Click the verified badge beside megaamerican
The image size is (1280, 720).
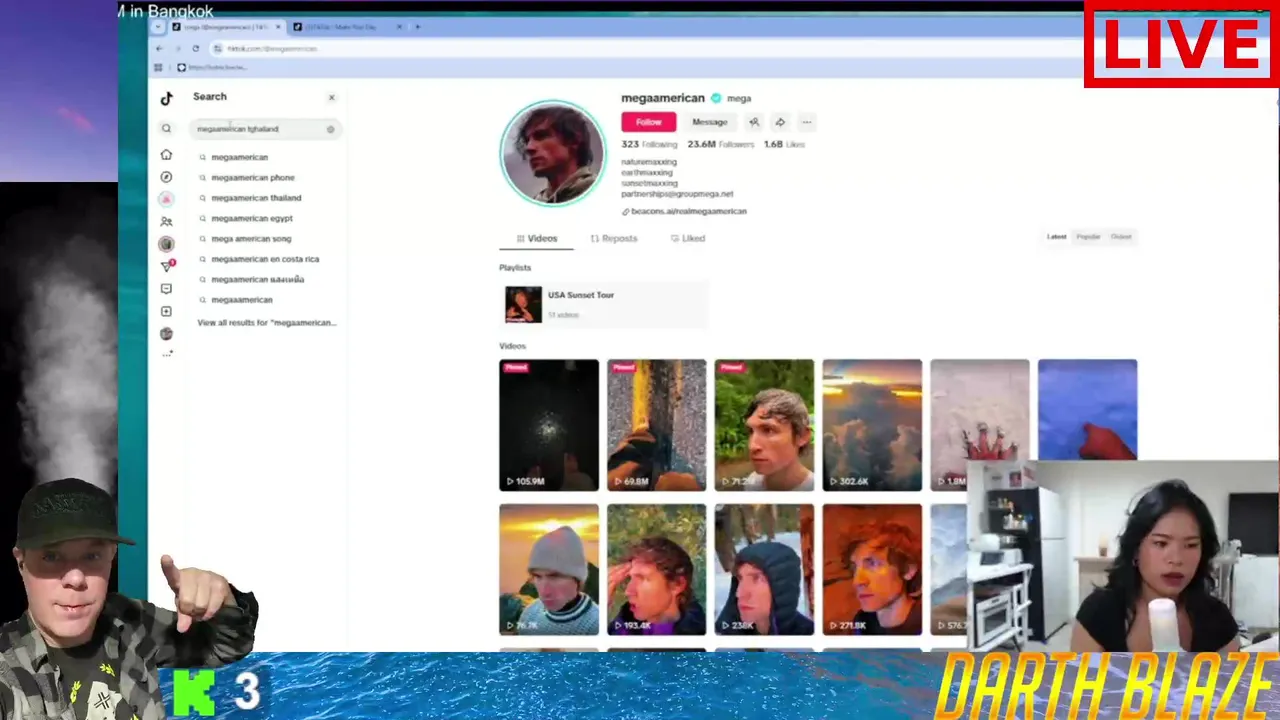(x=715, y=98)
